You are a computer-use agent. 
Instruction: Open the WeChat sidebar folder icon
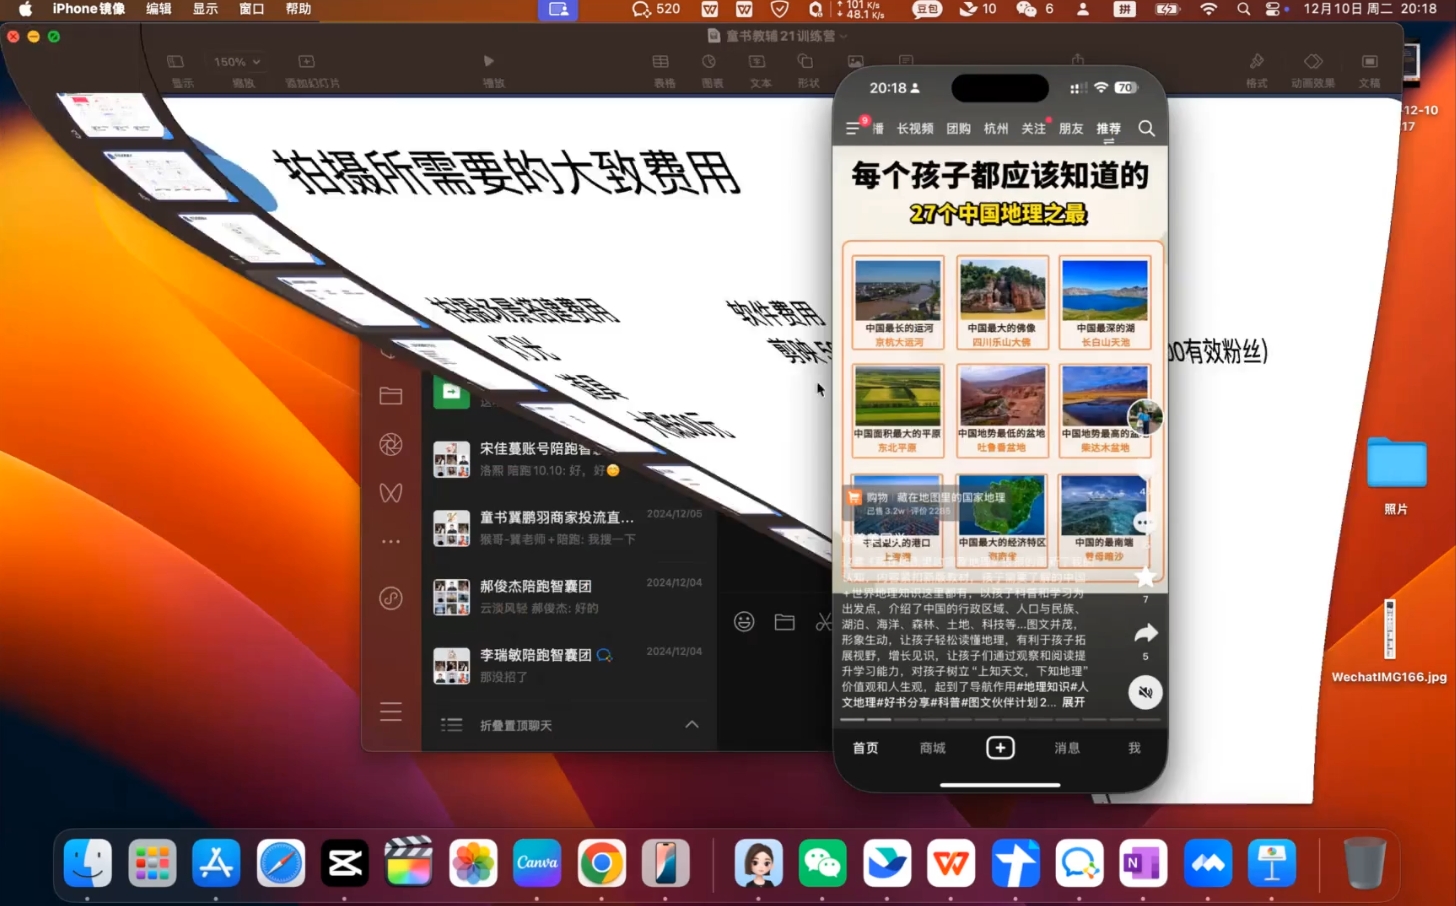(391, 395)
